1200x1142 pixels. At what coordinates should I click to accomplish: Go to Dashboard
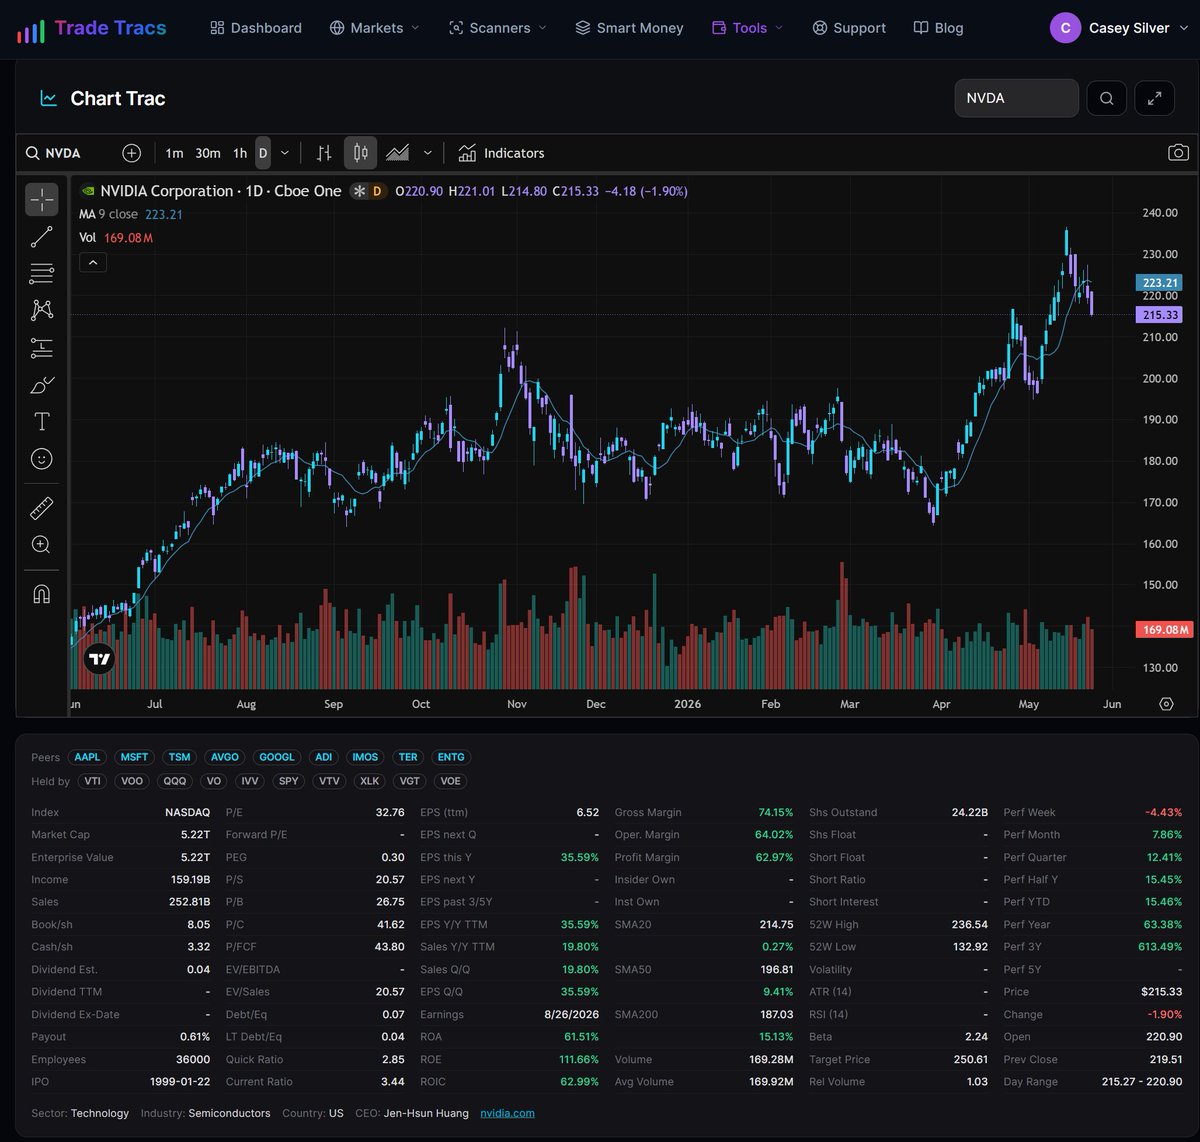[256, 28]
